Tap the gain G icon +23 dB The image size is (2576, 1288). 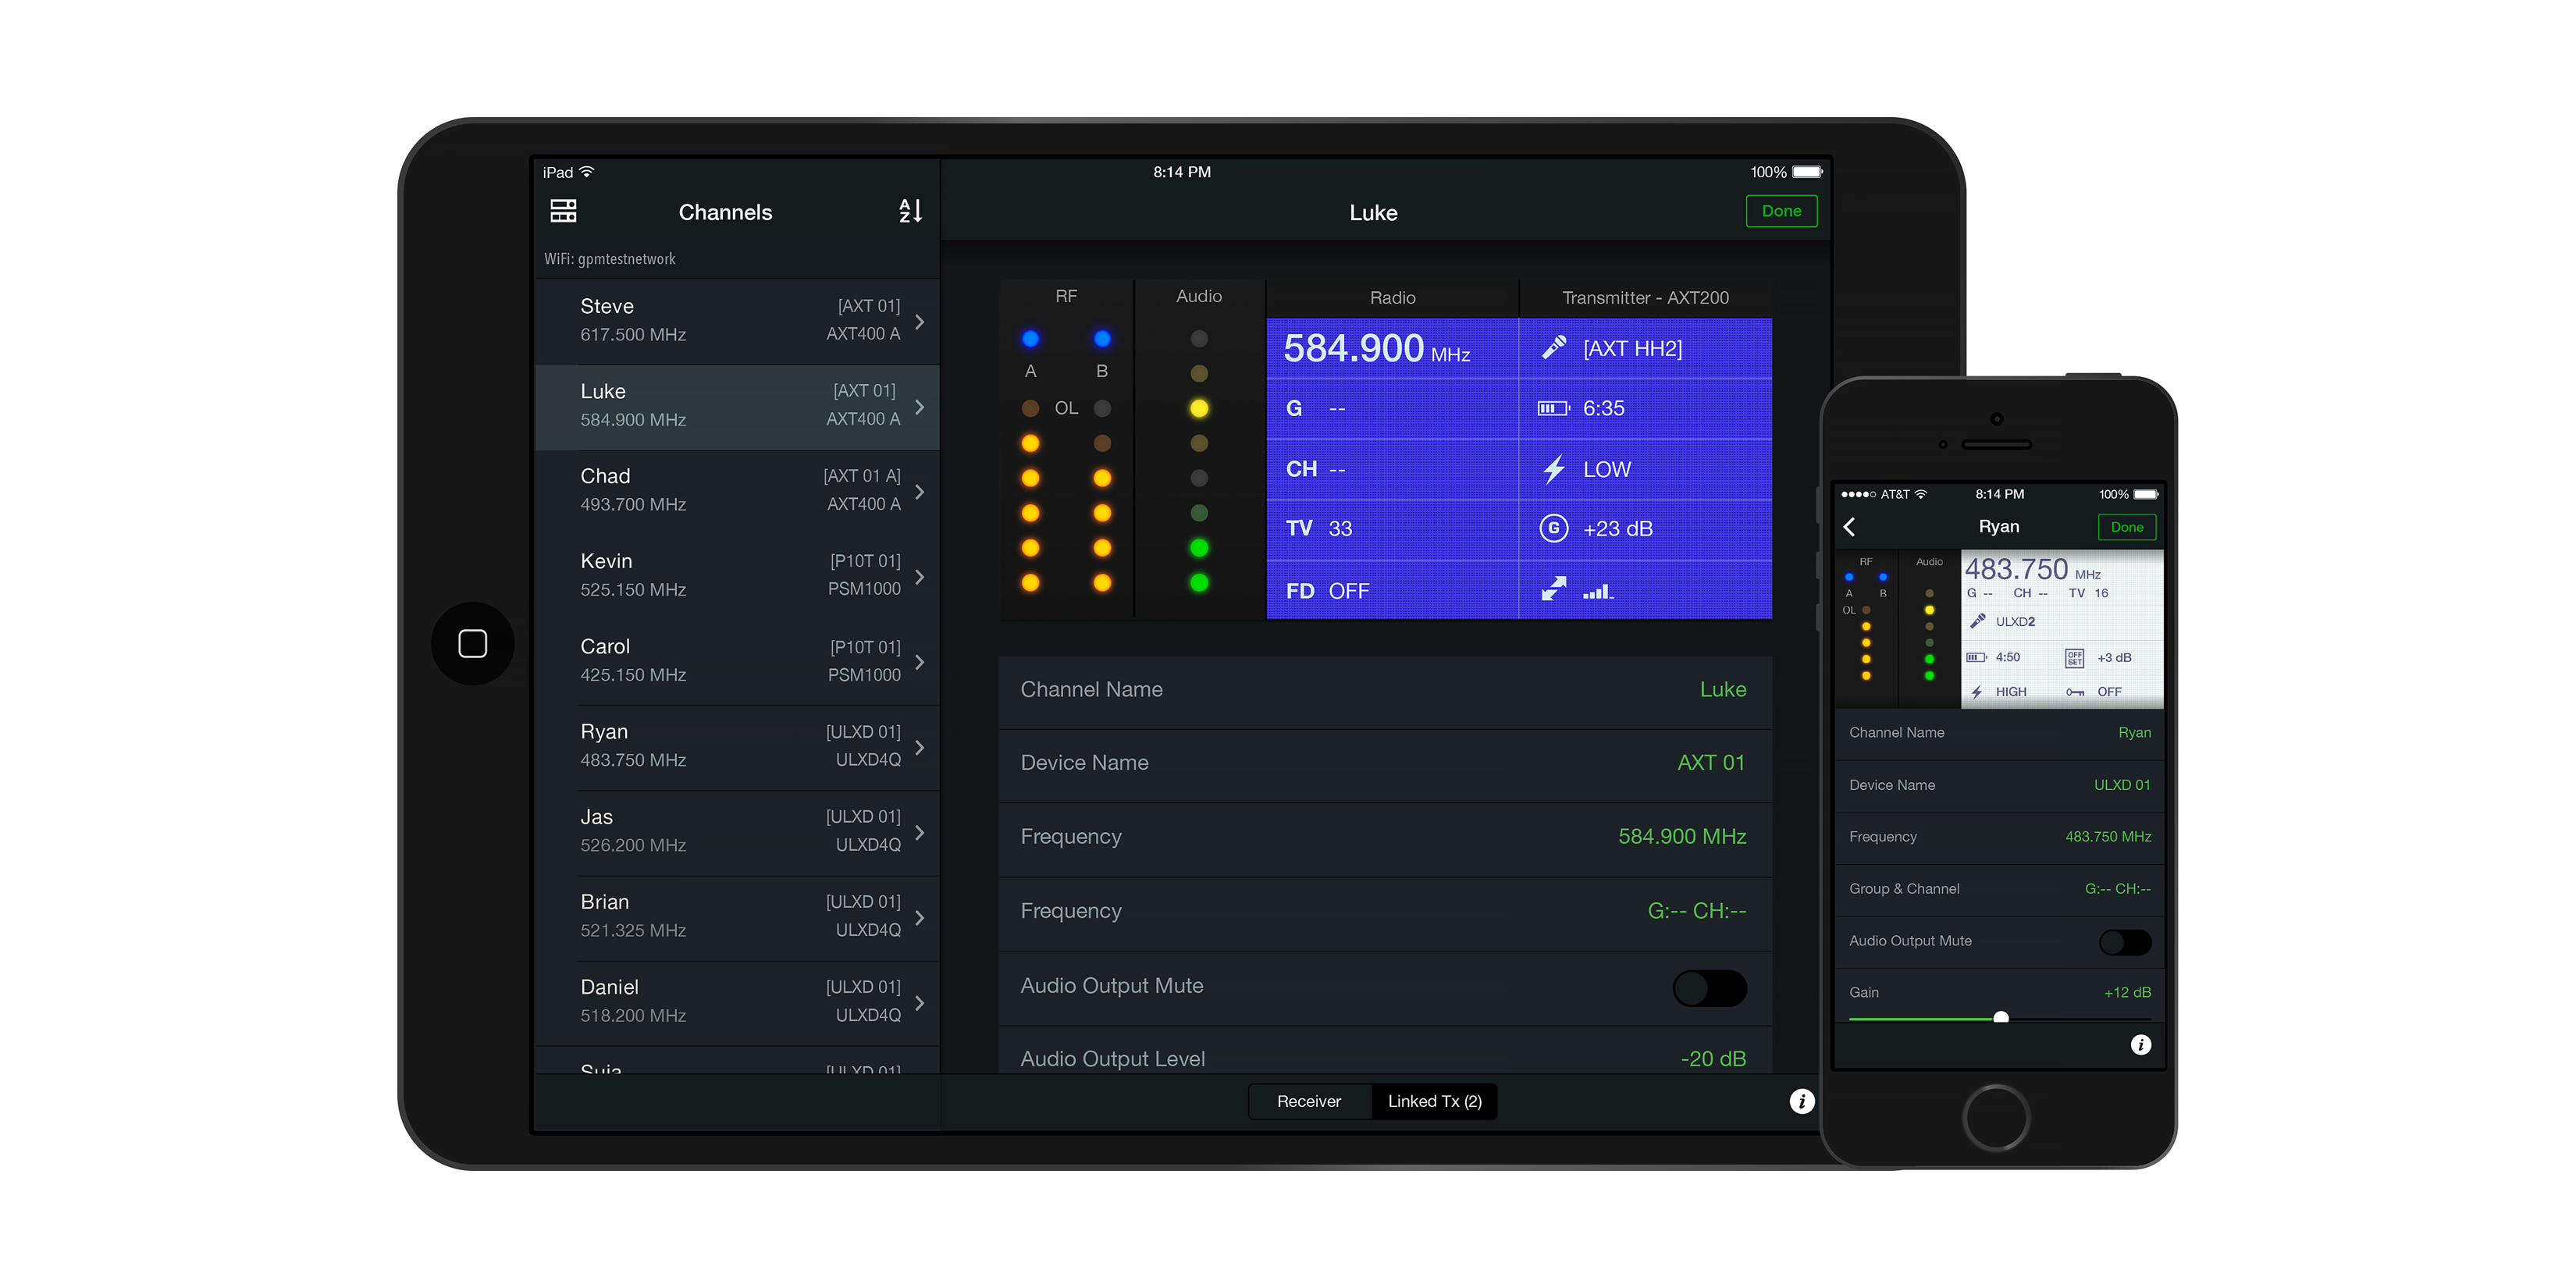click(1553, 528)
